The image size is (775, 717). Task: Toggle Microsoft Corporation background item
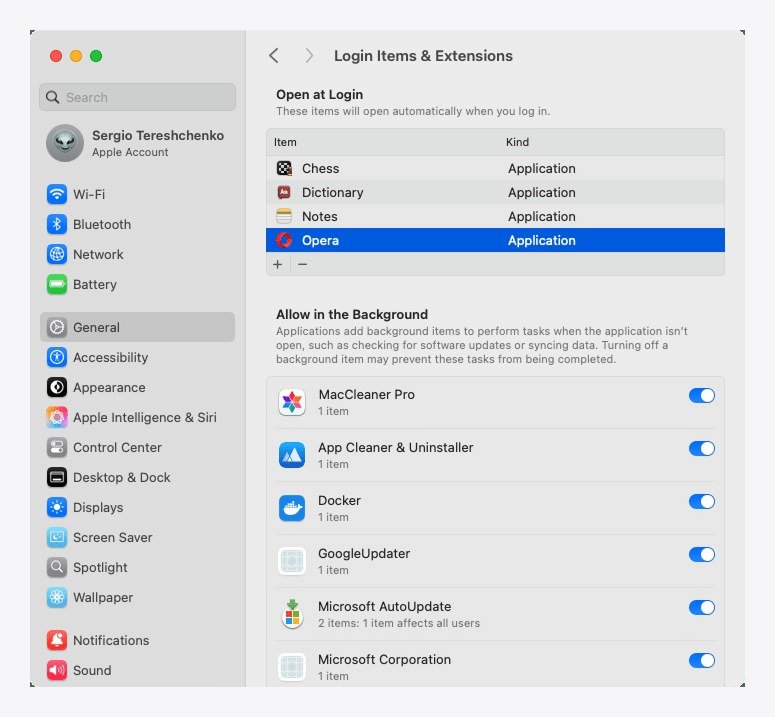click(x=702, y=660)
